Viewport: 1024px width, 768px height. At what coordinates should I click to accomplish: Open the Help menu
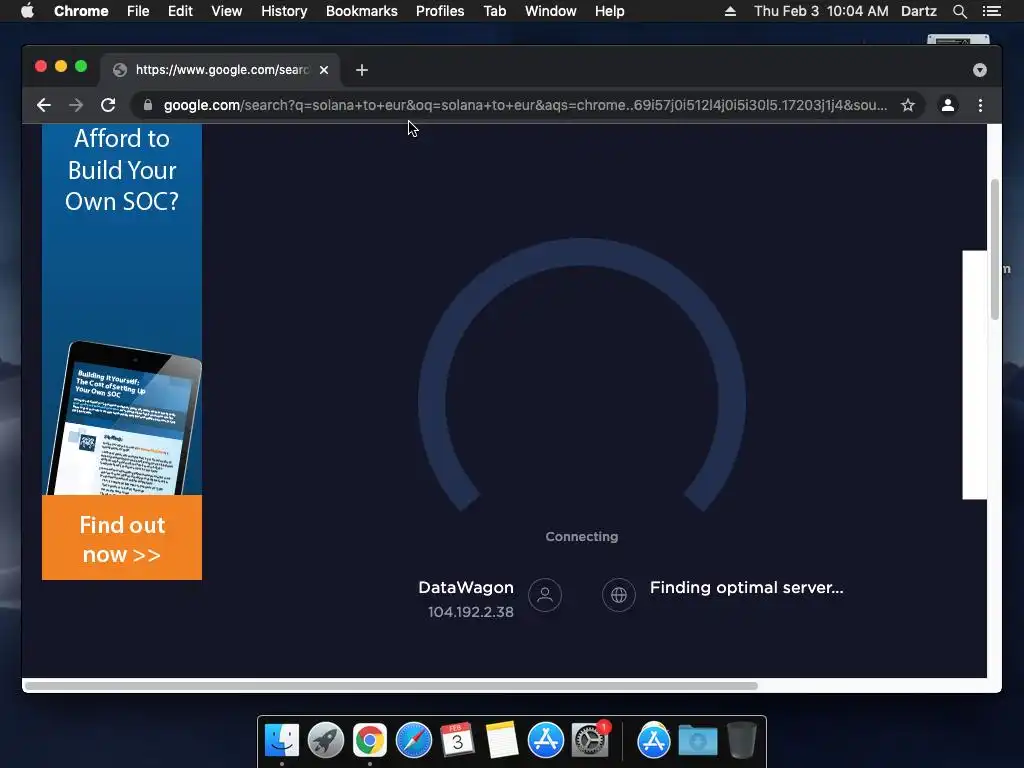point(609,11)
